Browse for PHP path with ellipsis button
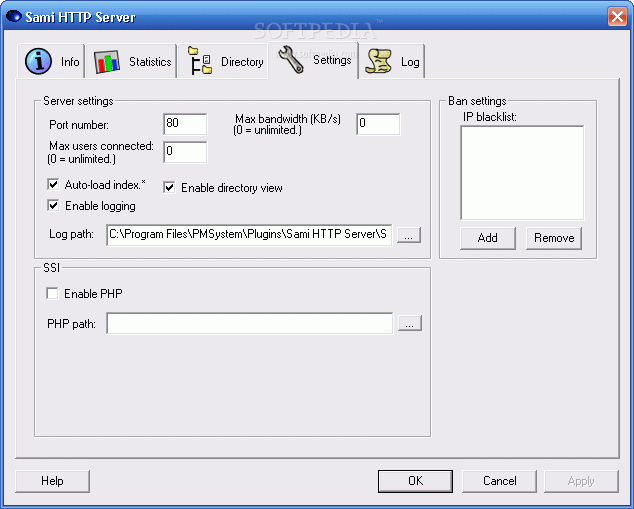Image resolution: width=634 pixels, height=509 pixels. tap(410, 323)
